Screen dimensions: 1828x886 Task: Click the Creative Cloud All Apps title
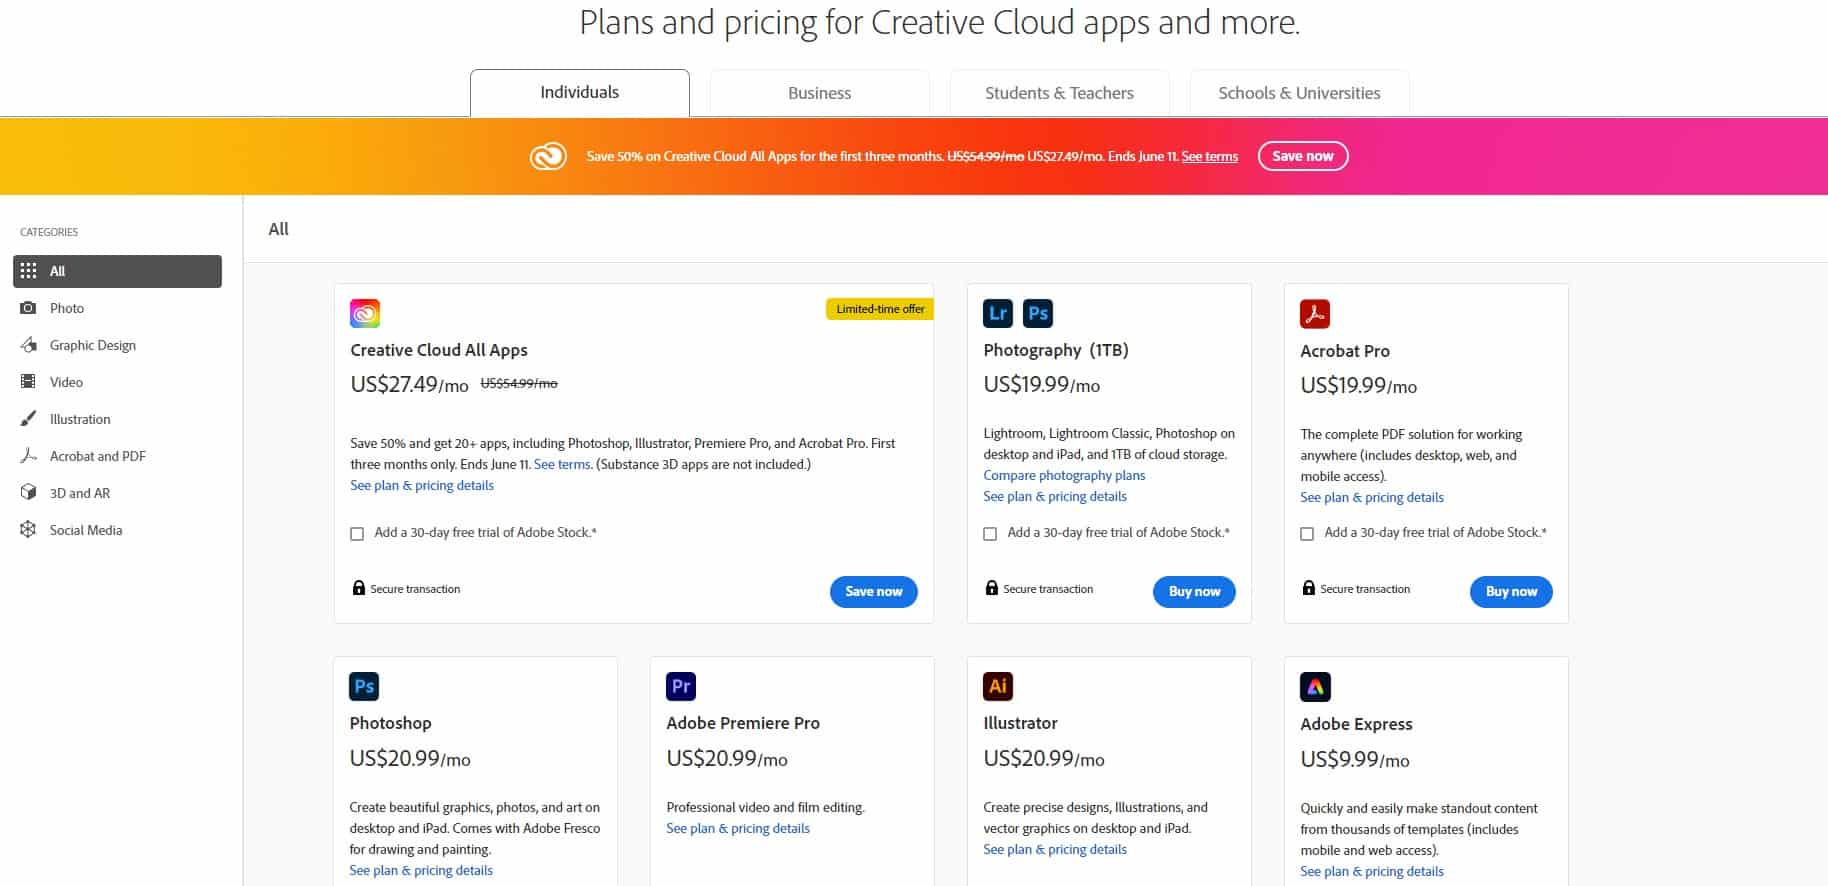coord(439,350)
